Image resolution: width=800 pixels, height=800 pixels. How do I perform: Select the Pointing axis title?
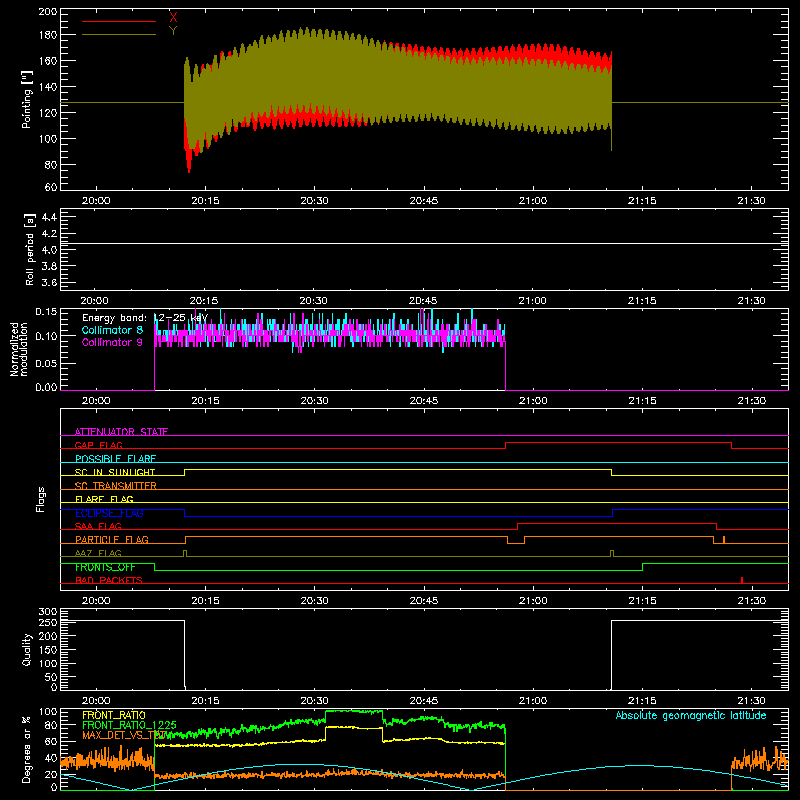(x=27, y=99)
